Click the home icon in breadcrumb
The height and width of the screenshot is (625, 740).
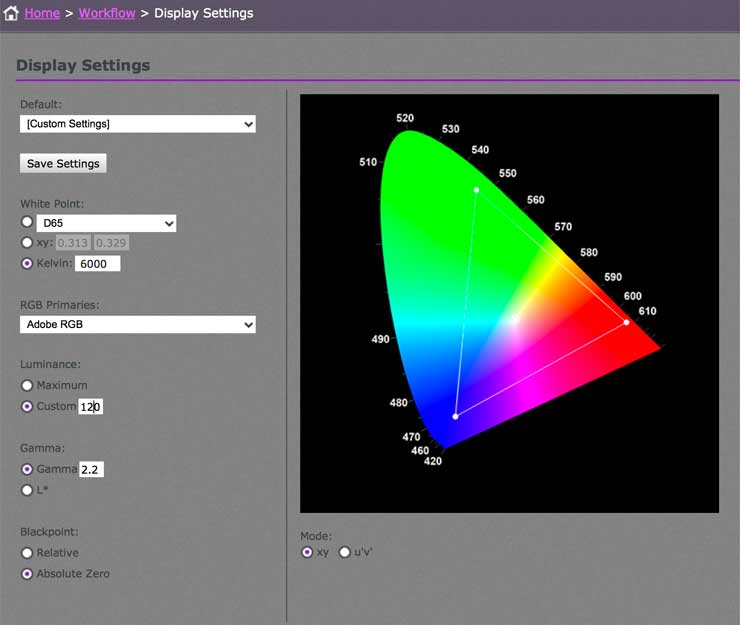[x=11, y=13]
